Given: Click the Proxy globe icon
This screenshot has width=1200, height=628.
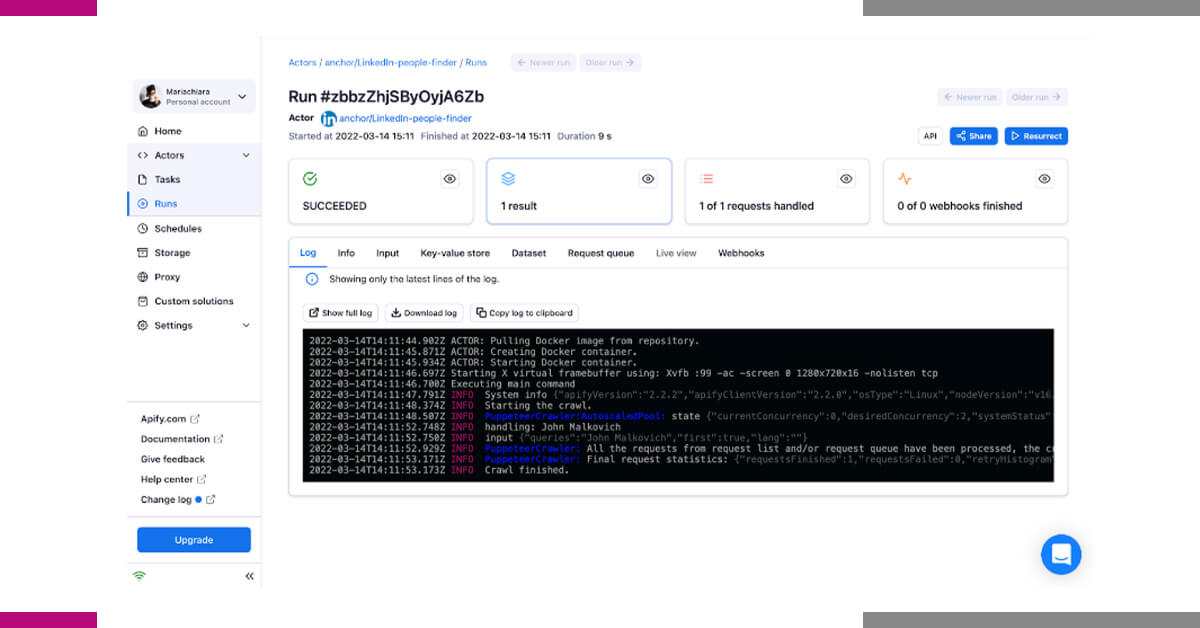Looking at the screenshot, I should coord(143,277).
